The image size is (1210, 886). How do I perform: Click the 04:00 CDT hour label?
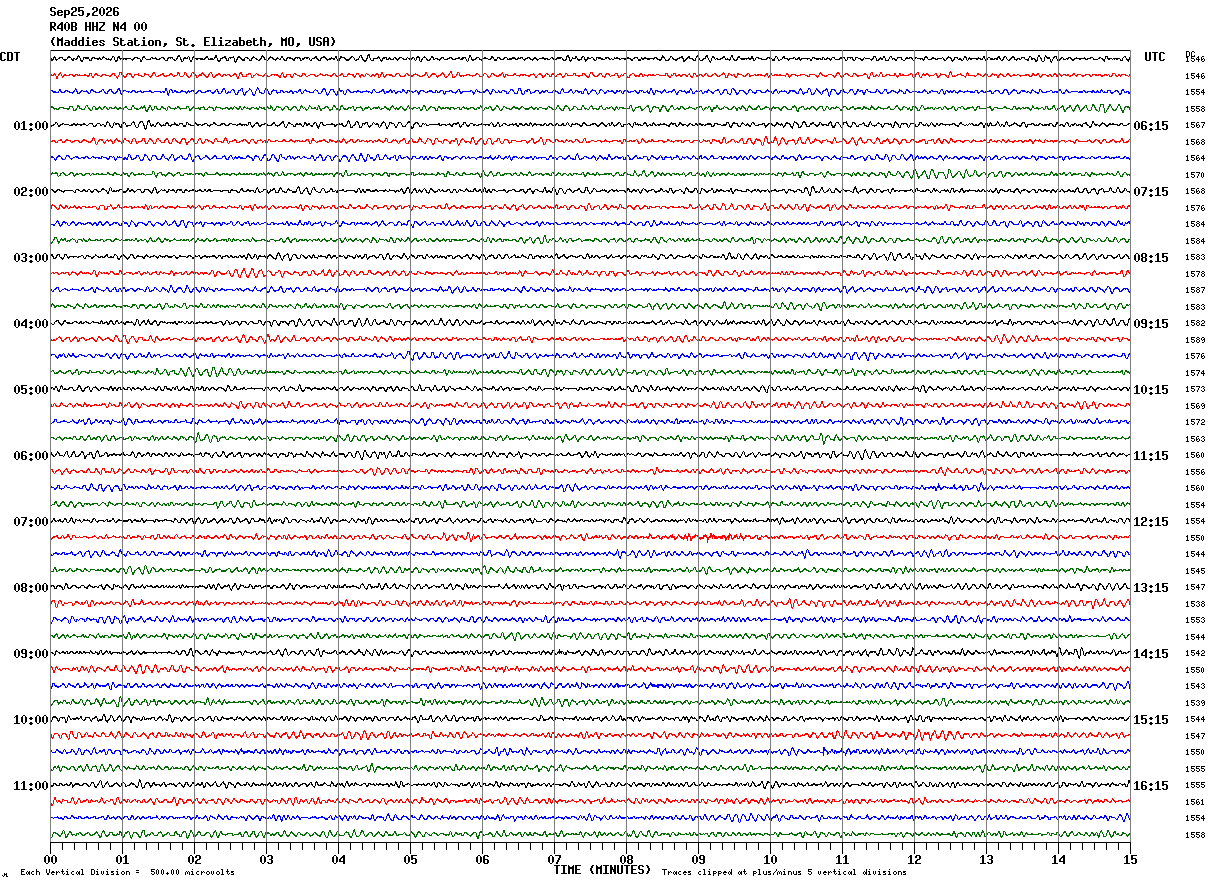click(31, 324)
